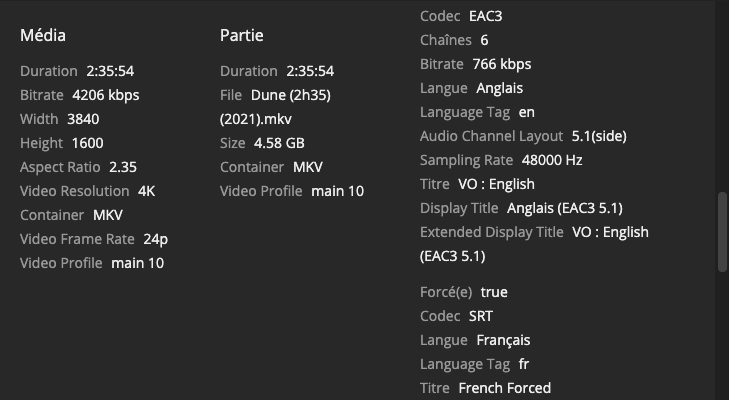
Task: Click the Aspect Ratio value 2.35
Action: coord(123,167)
